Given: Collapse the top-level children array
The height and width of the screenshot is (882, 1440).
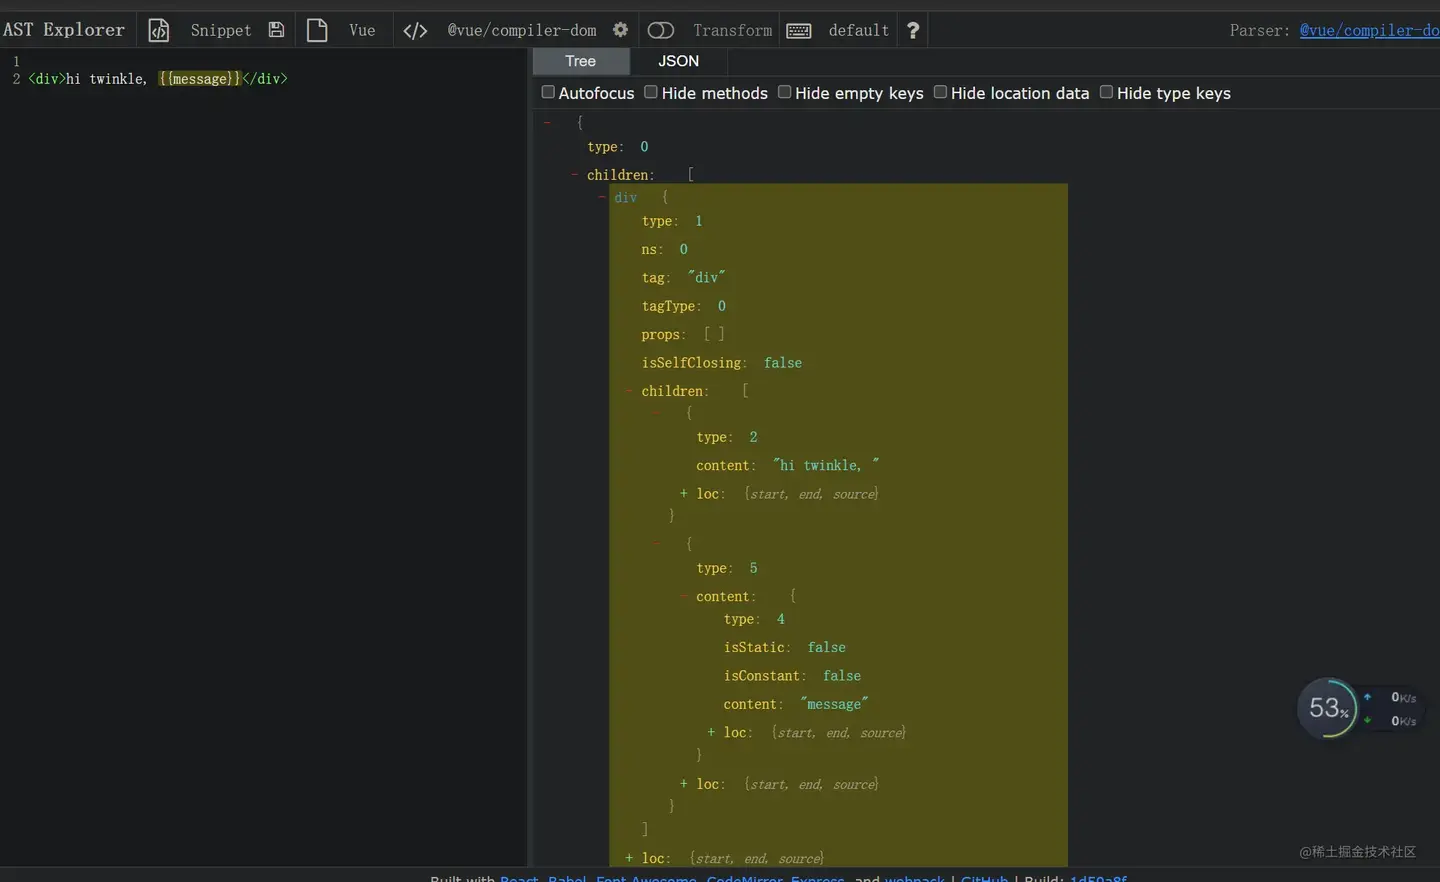Looking at the screenshot, I should click(575, 175).
